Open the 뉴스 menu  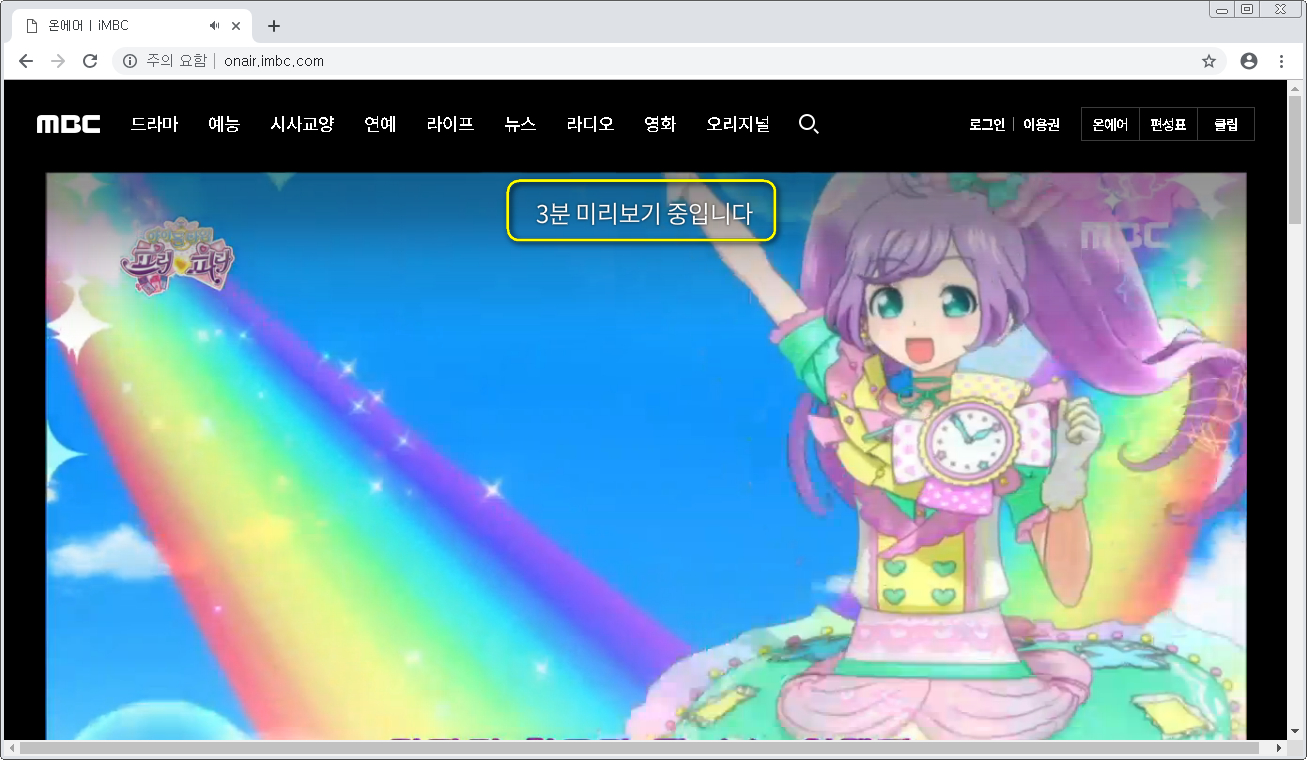tap(520, 124)
